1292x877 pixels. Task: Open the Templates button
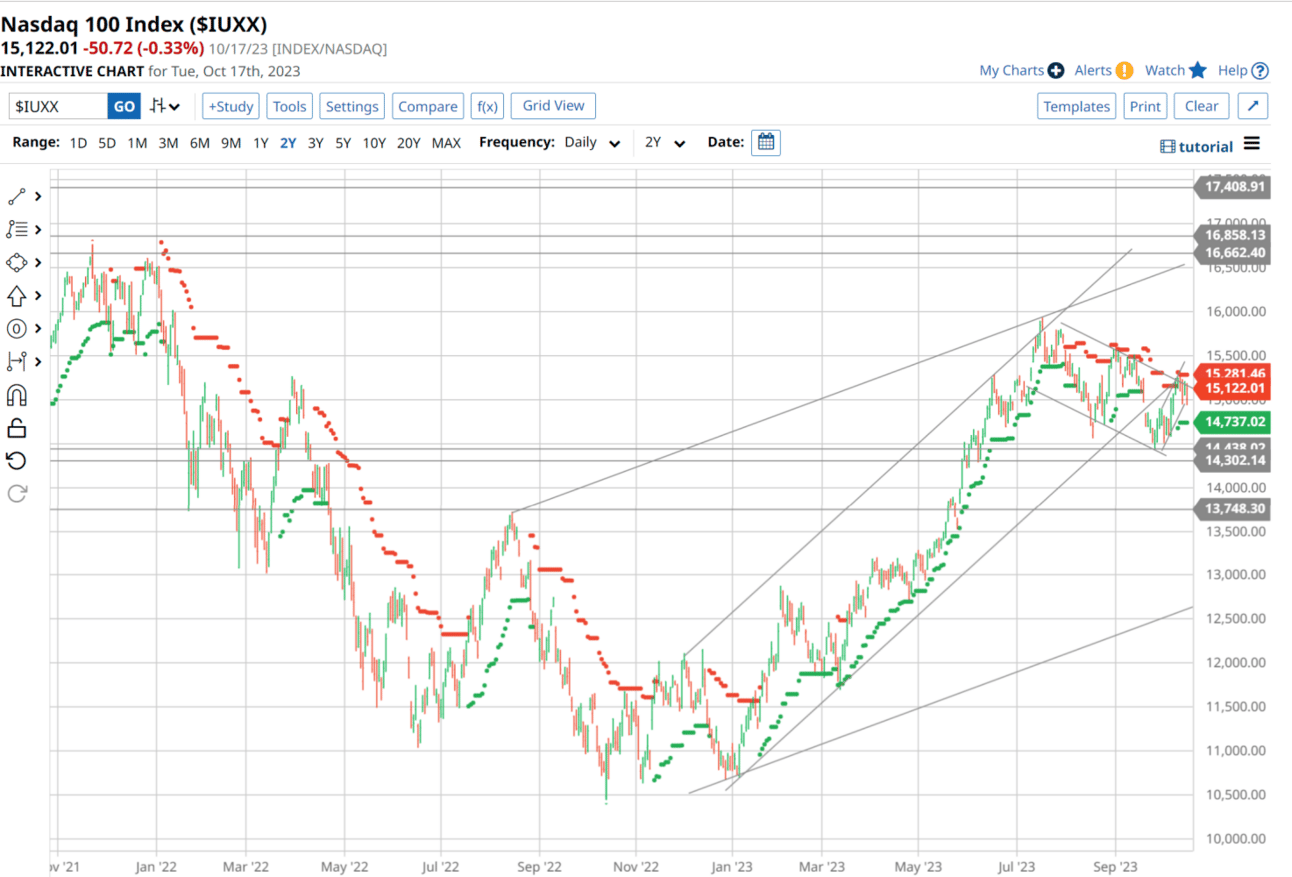tap(1076, 106)
